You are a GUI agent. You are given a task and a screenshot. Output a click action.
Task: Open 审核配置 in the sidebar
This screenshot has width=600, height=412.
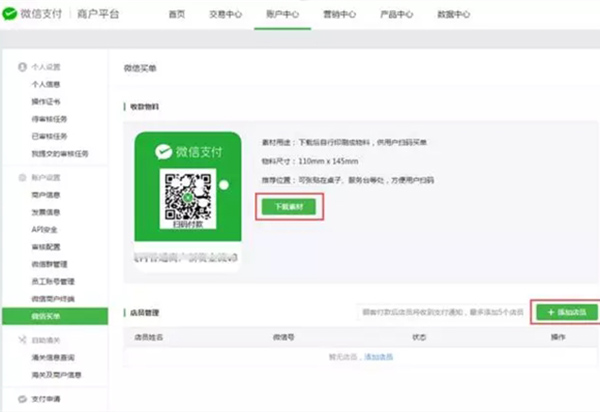[46, 247]
